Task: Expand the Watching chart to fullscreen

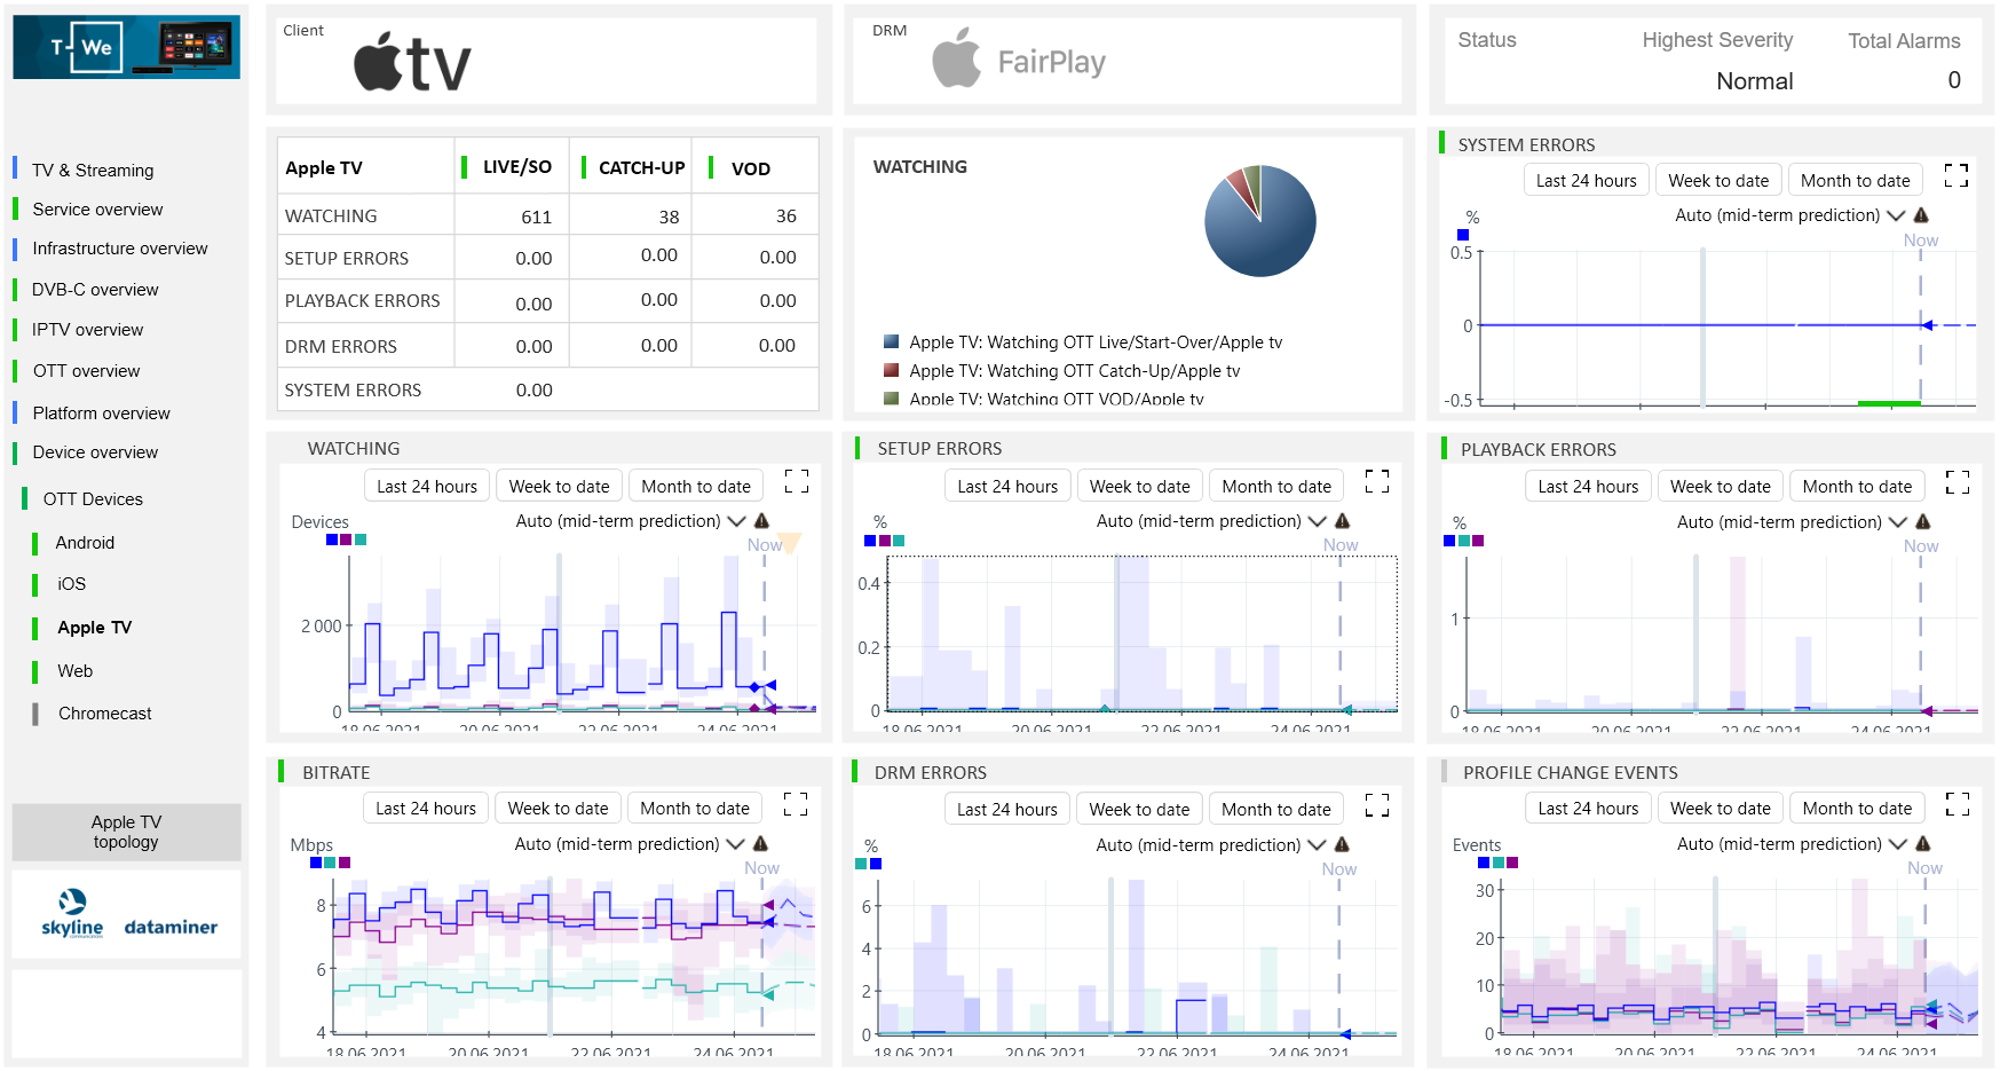Action: tap(796, 482)
